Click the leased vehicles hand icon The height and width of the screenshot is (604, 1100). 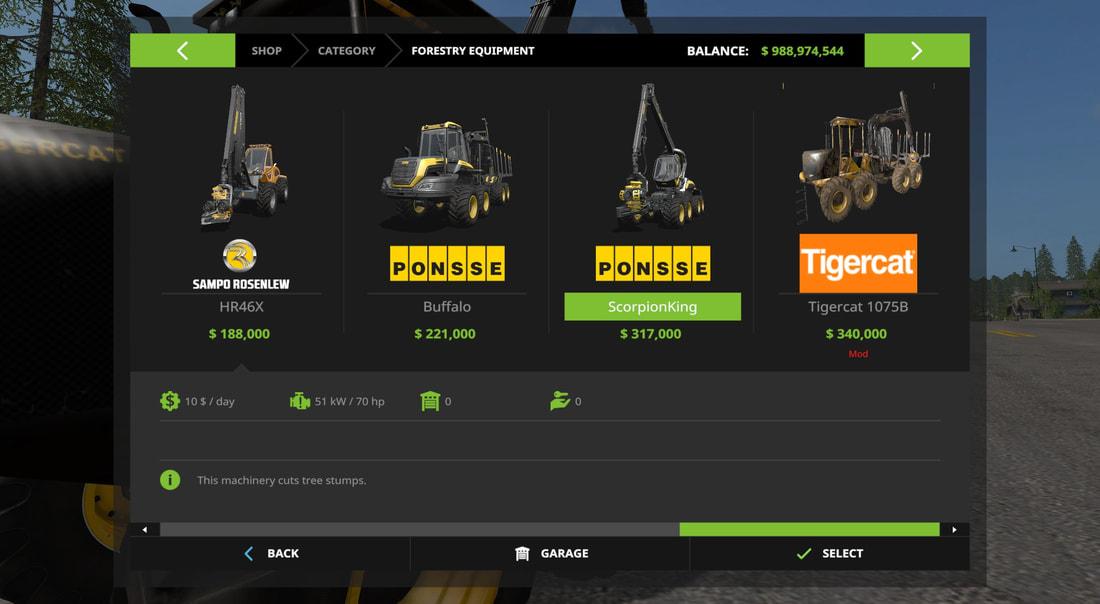(560, 401)
